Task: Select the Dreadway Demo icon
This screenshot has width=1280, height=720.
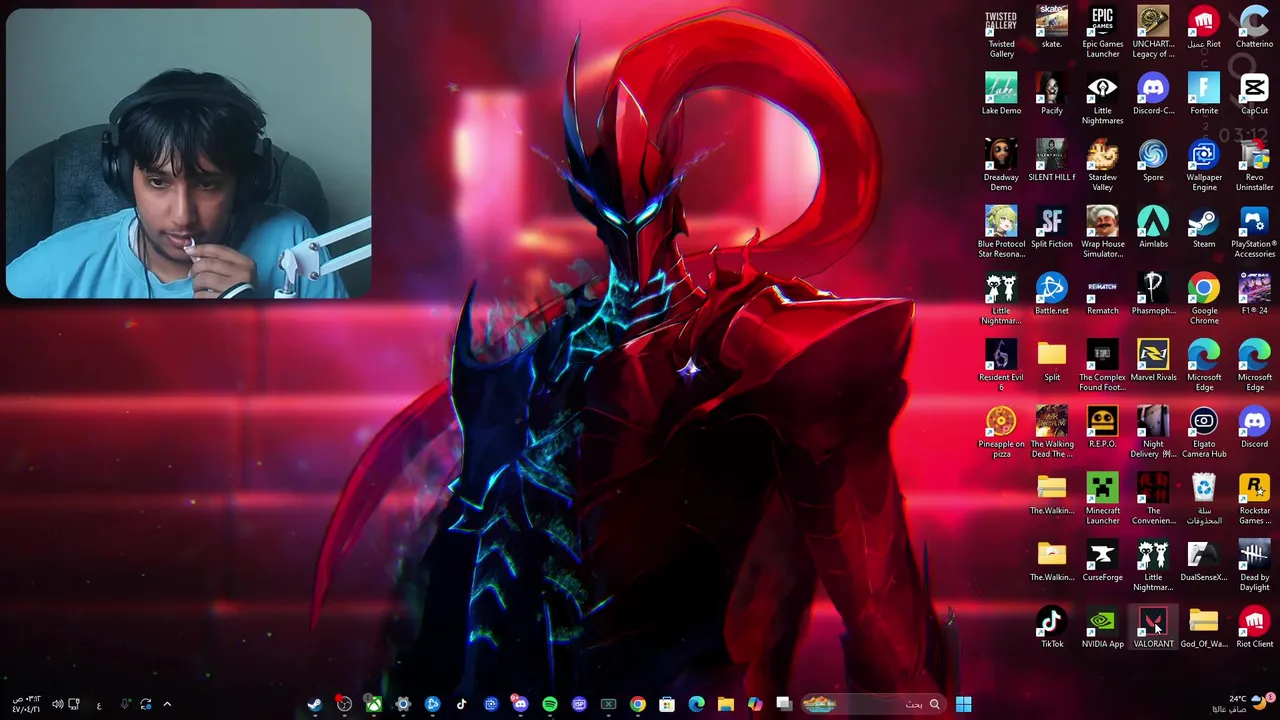Action: [x=1001, y=166]
